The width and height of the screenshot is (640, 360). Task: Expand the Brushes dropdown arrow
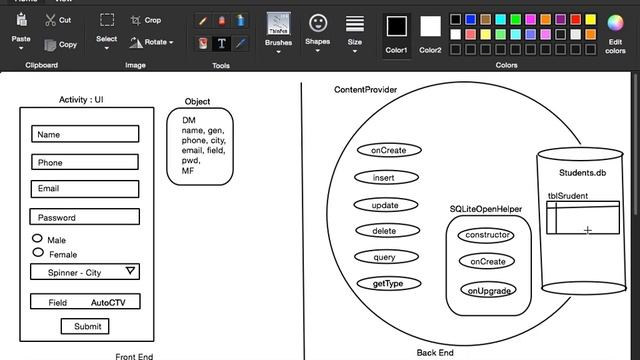278,52
